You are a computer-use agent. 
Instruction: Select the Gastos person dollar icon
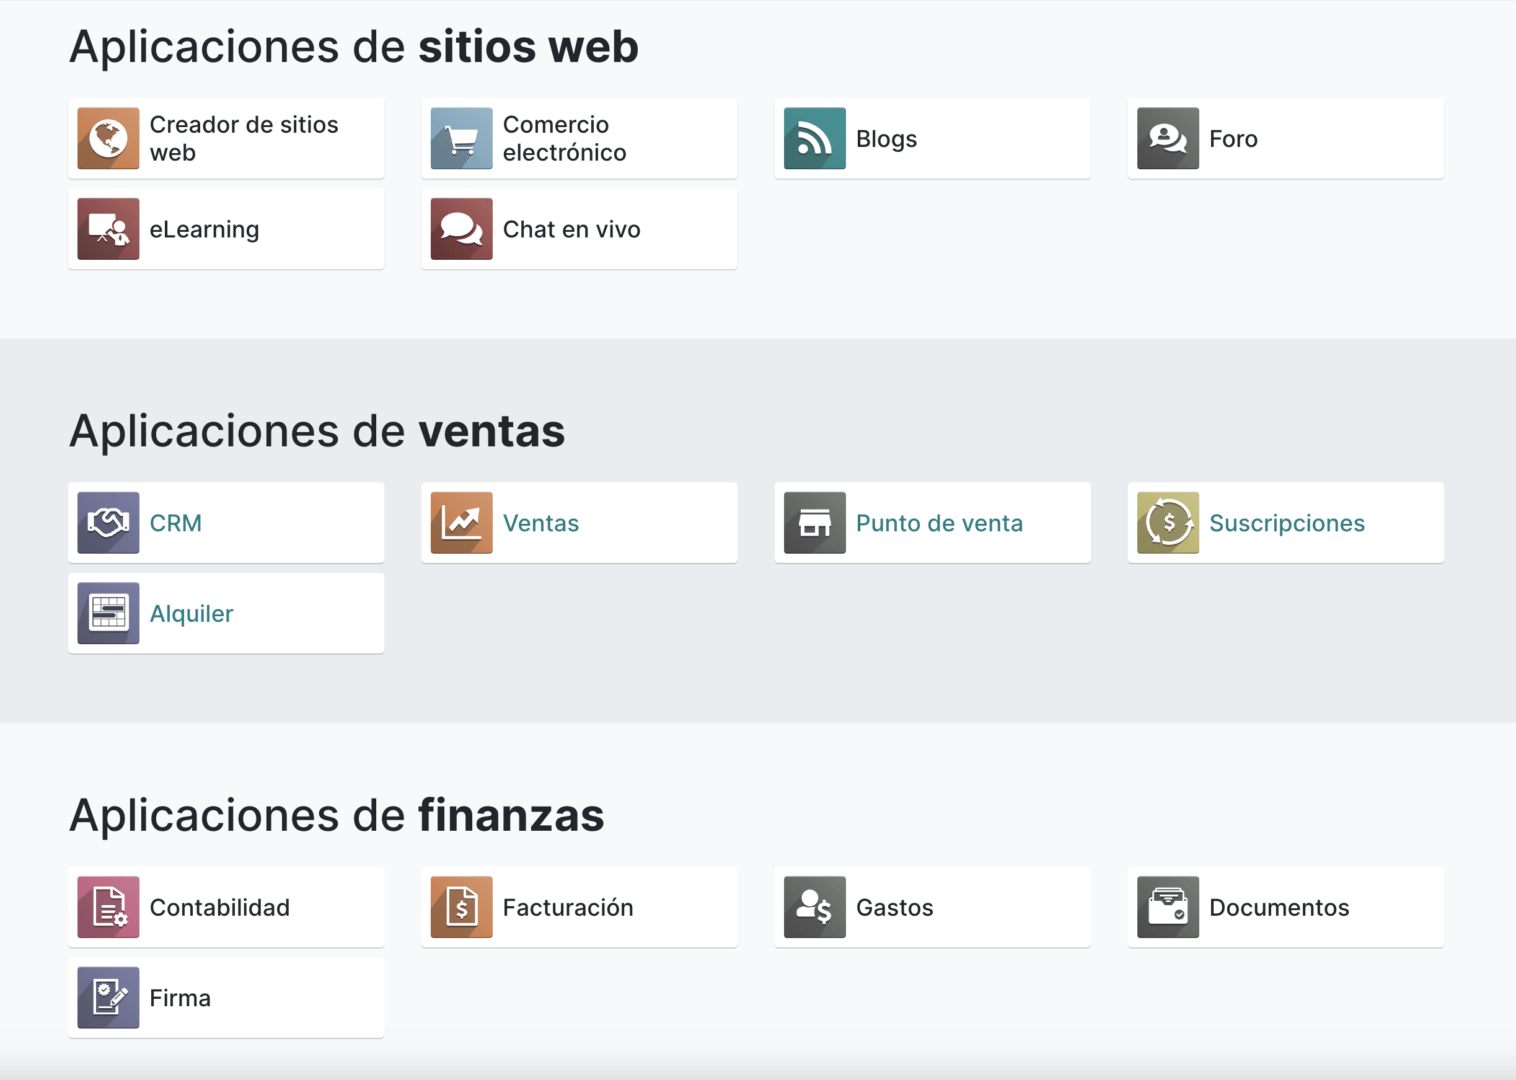(x=814, y=907)
